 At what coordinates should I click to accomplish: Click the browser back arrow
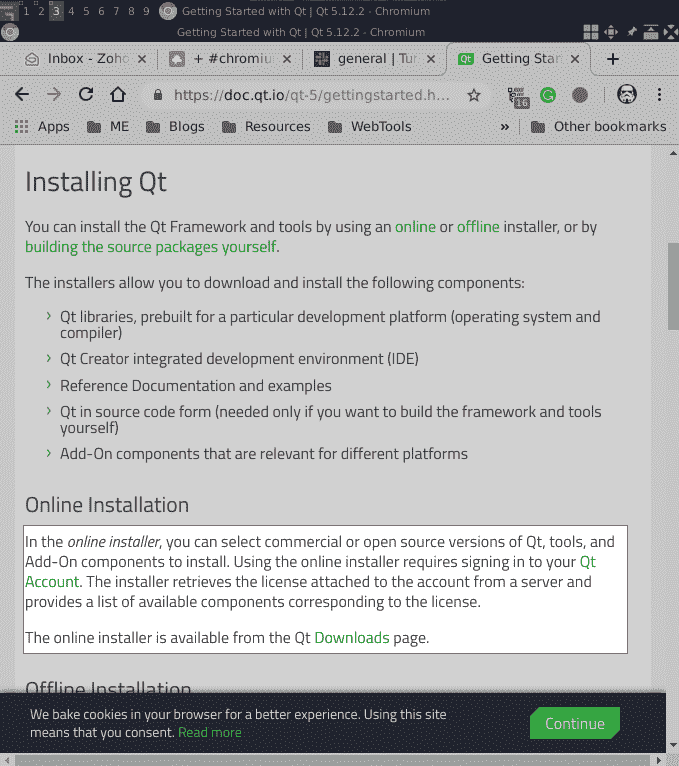coord(22,95)
